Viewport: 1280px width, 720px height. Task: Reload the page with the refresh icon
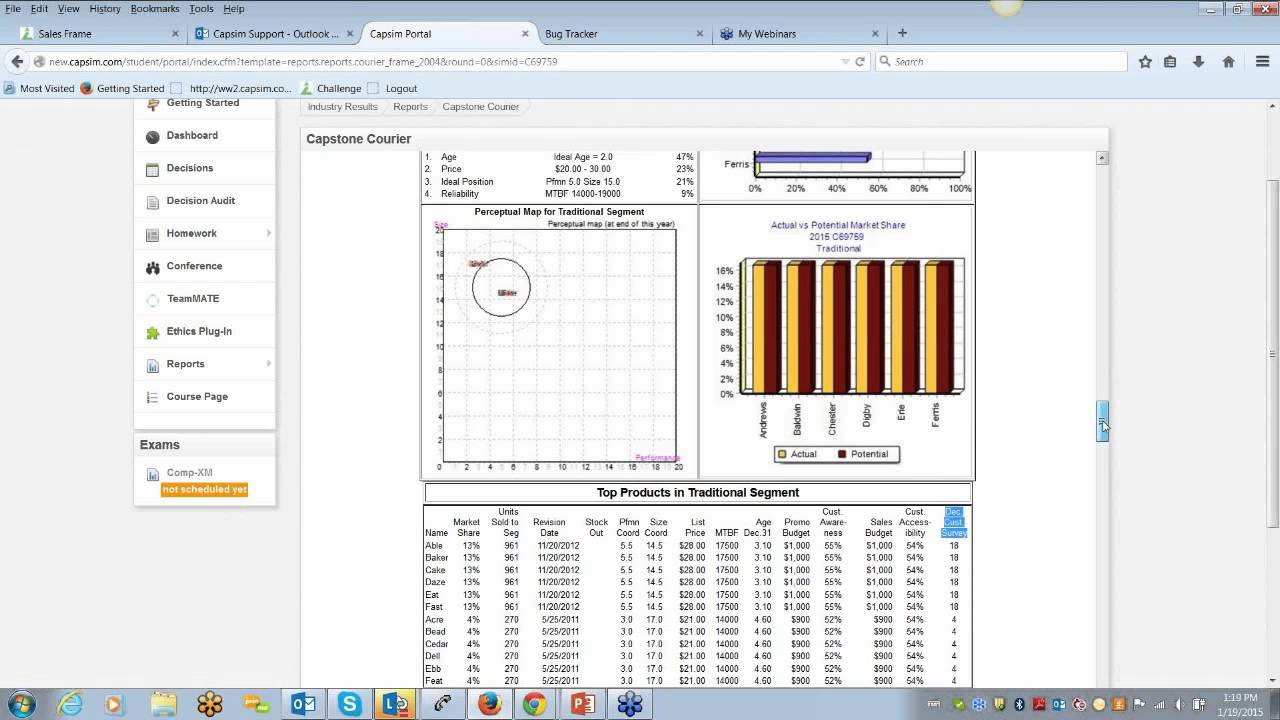pyautogui.click(x=859, y=61)
